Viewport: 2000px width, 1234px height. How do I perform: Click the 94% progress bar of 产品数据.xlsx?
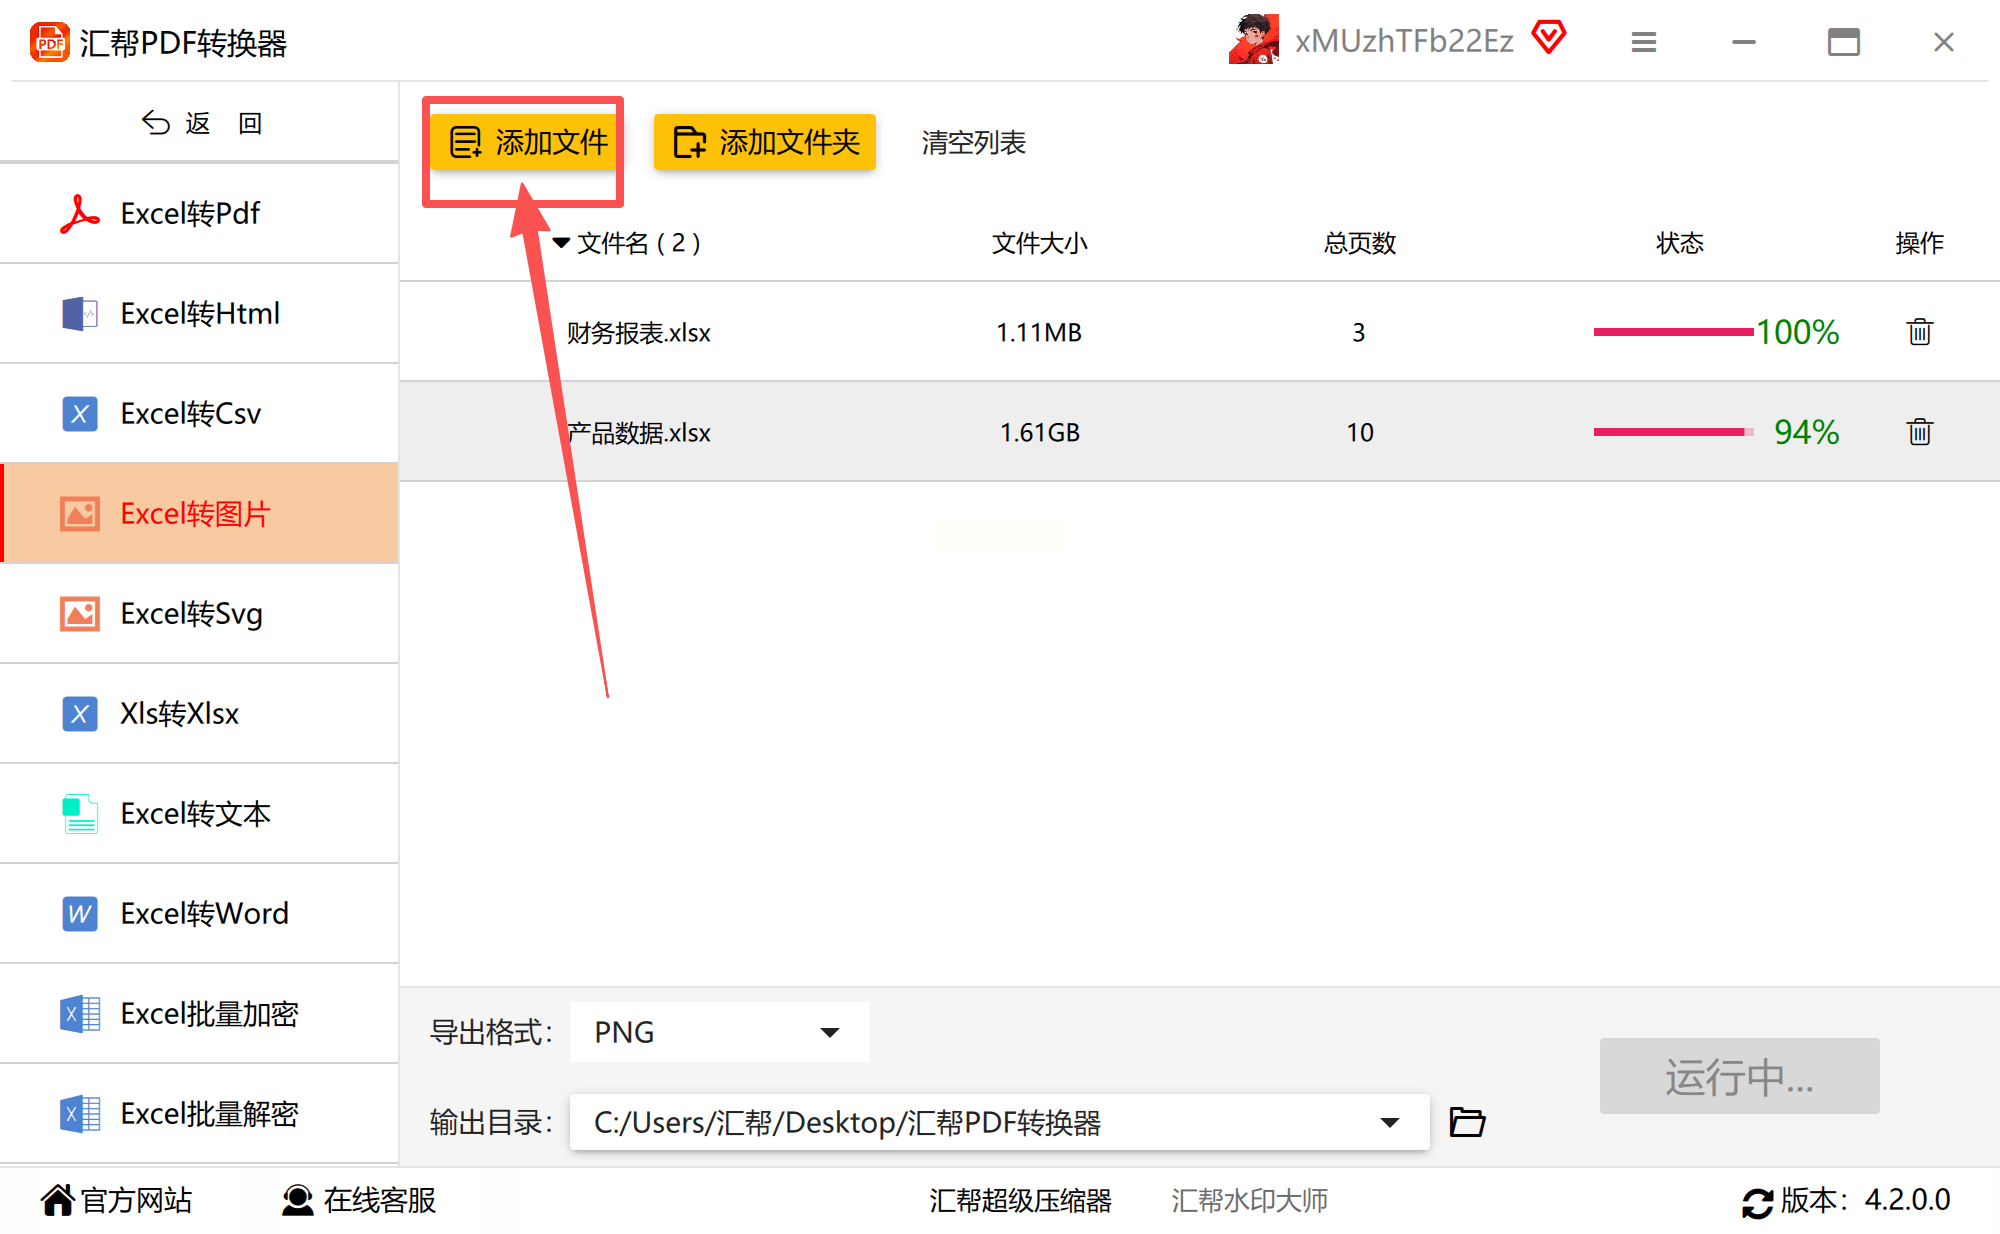point(1672,432)
